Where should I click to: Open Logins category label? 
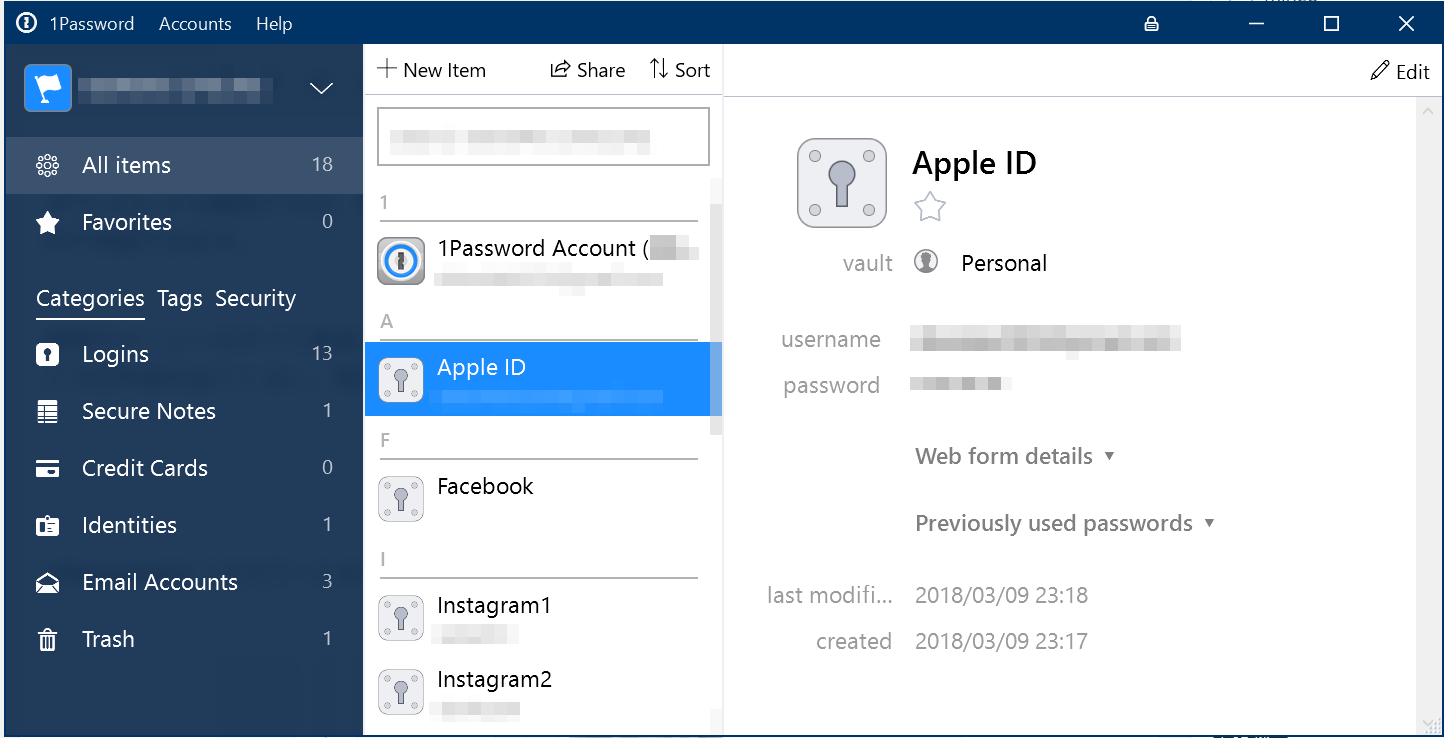tap(115, 354)
